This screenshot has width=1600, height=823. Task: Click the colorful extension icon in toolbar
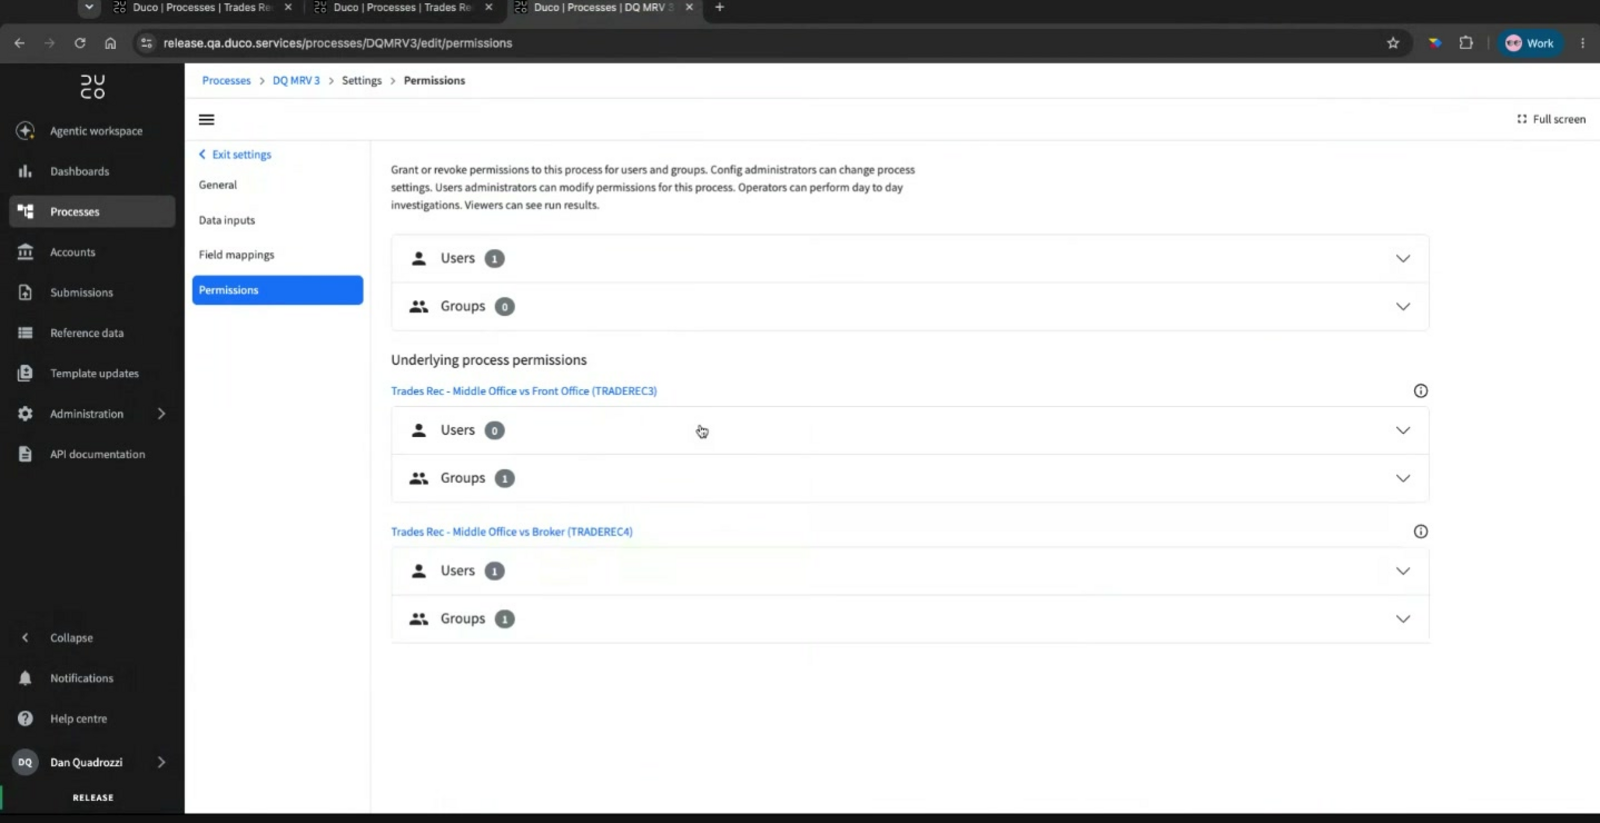click(1435, 43)
